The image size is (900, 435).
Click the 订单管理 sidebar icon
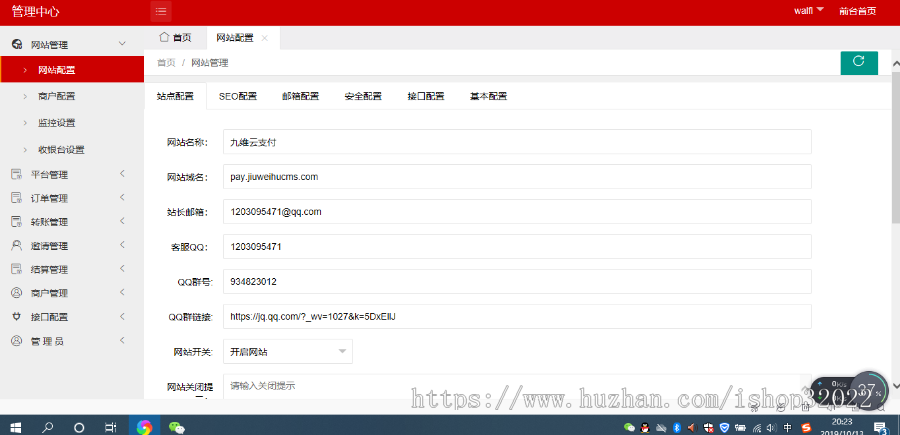pos(17,198)
